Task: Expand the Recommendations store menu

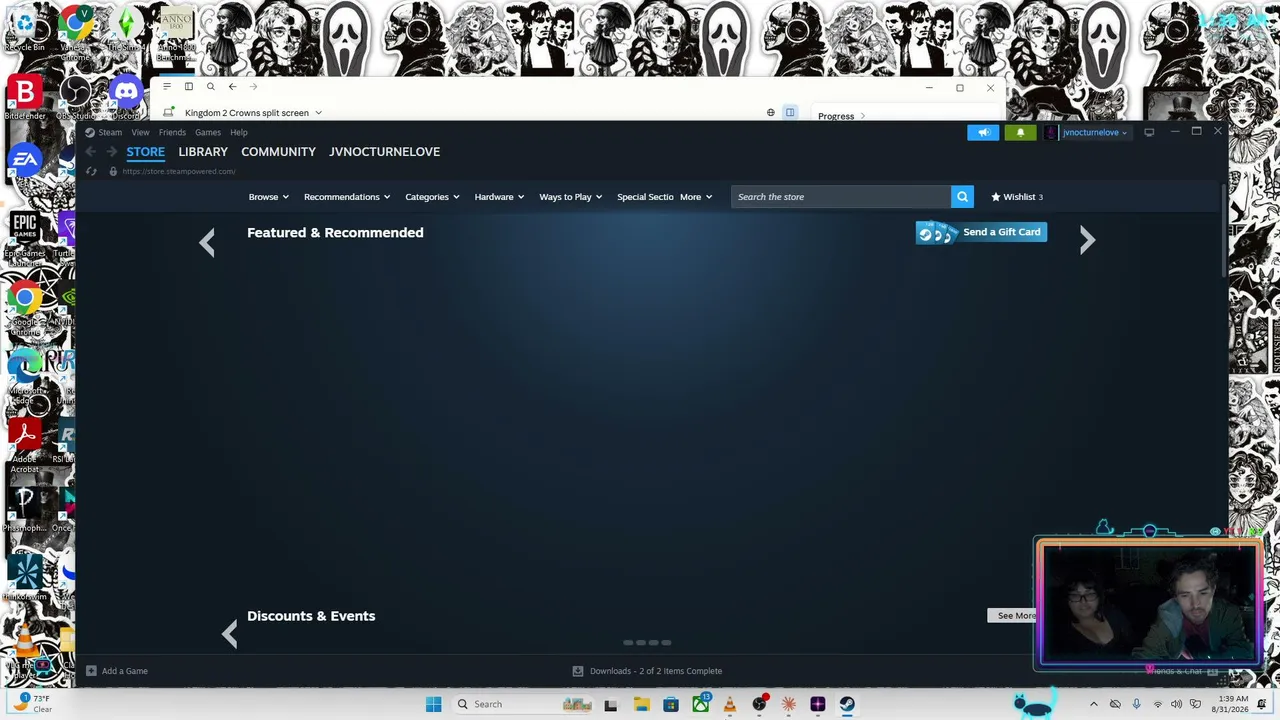Action: click(347, 197)
